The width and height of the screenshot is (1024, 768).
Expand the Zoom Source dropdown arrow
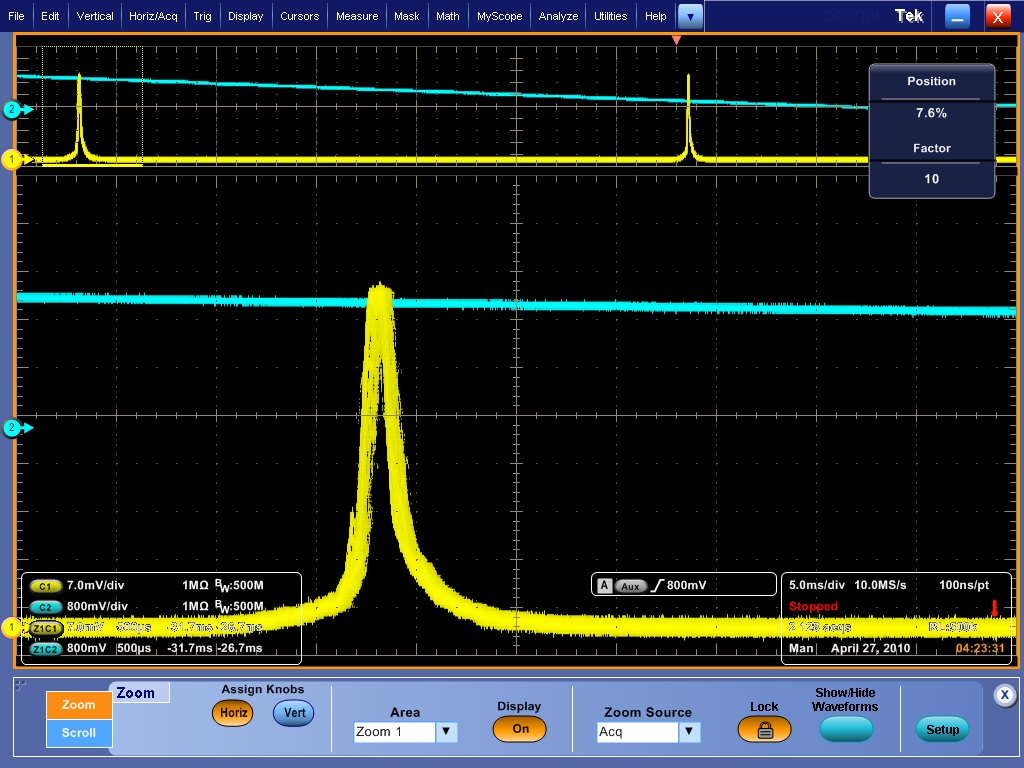[690, 732]
